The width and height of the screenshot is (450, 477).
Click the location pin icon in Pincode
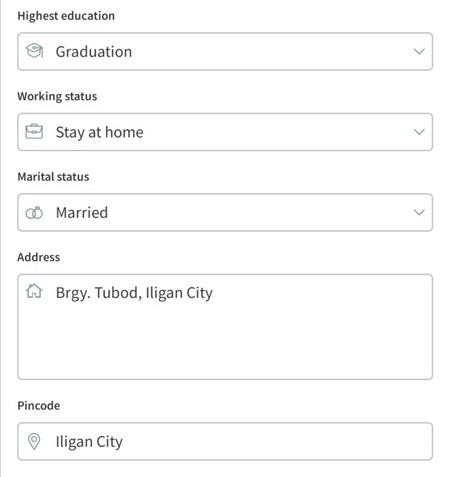[34, 441]
